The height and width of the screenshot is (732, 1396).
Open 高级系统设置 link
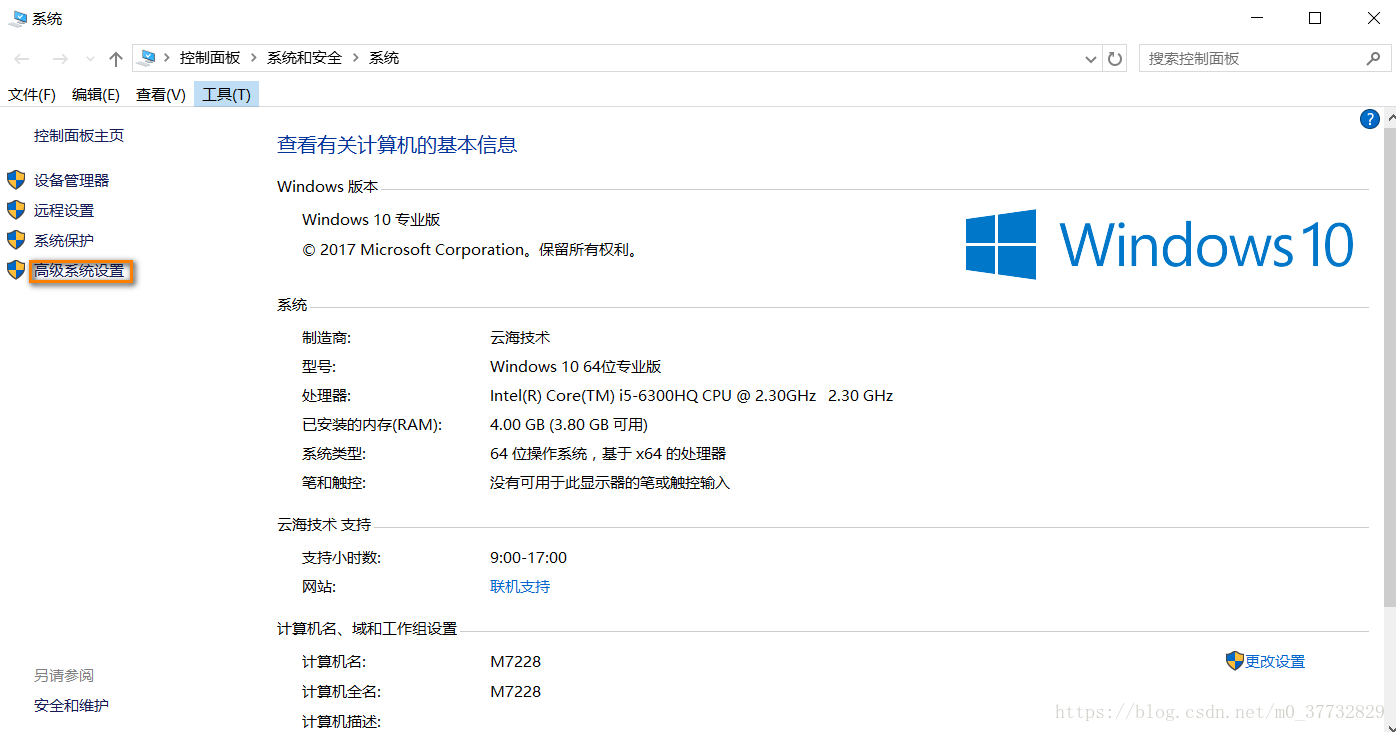(80, 270)
